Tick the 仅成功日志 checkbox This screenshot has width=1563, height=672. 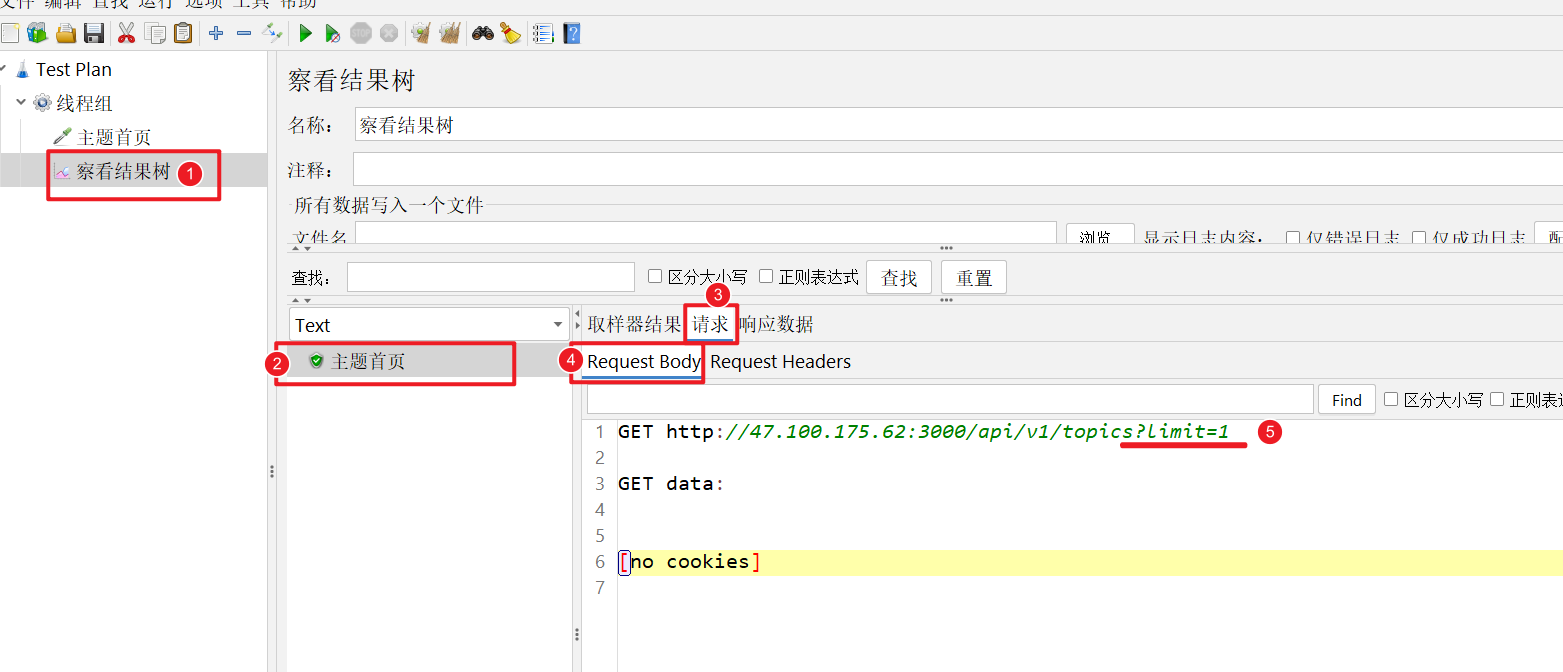1419,238
